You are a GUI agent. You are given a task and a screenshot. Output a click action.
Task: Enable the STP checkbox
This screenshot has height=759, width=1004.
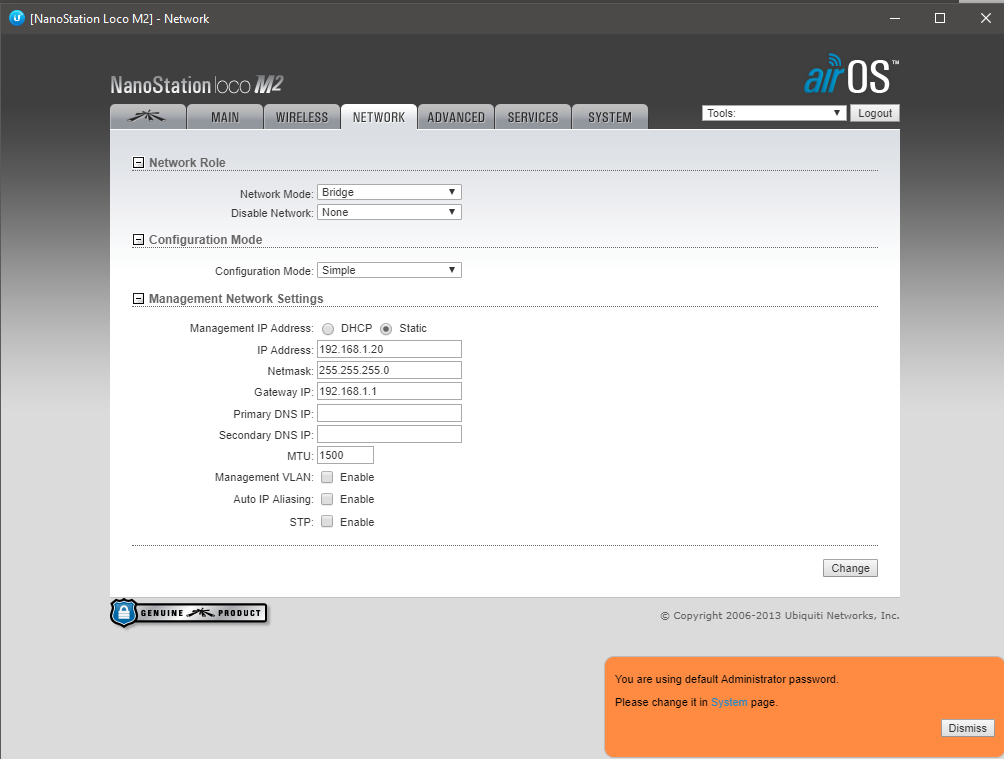click(327, 522)
